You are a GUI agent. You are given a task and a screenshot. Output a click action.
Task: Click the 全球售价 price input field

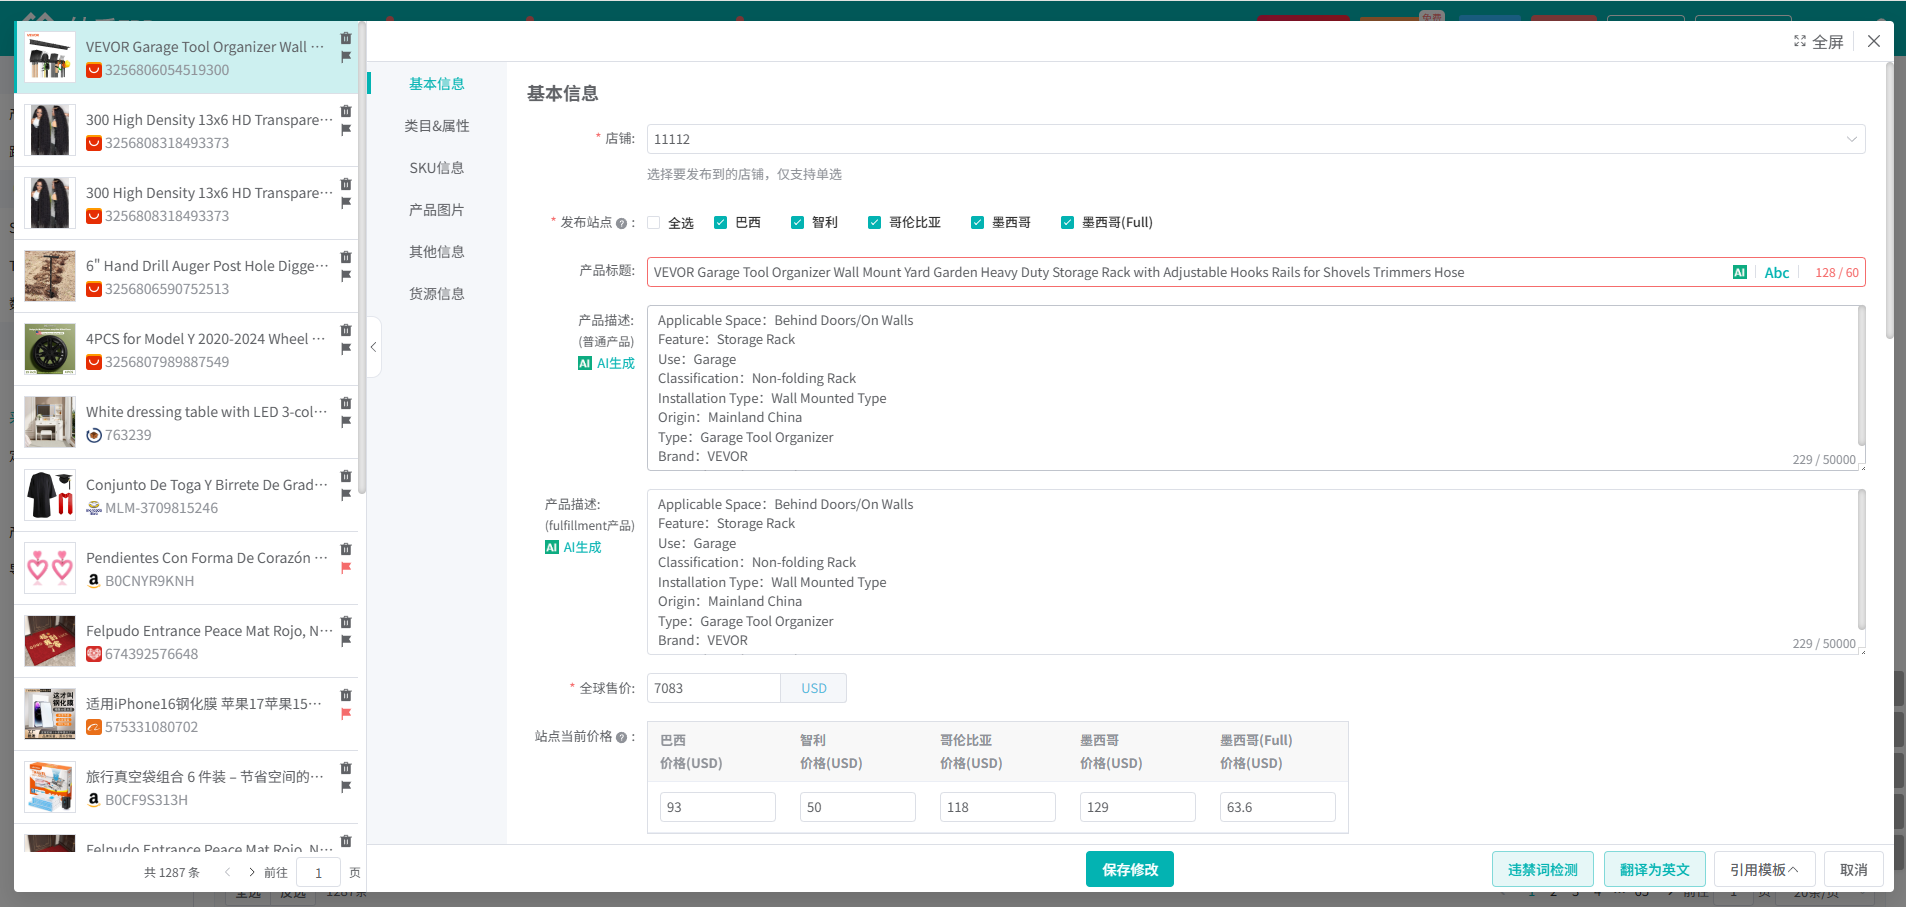tap(713, 688)
